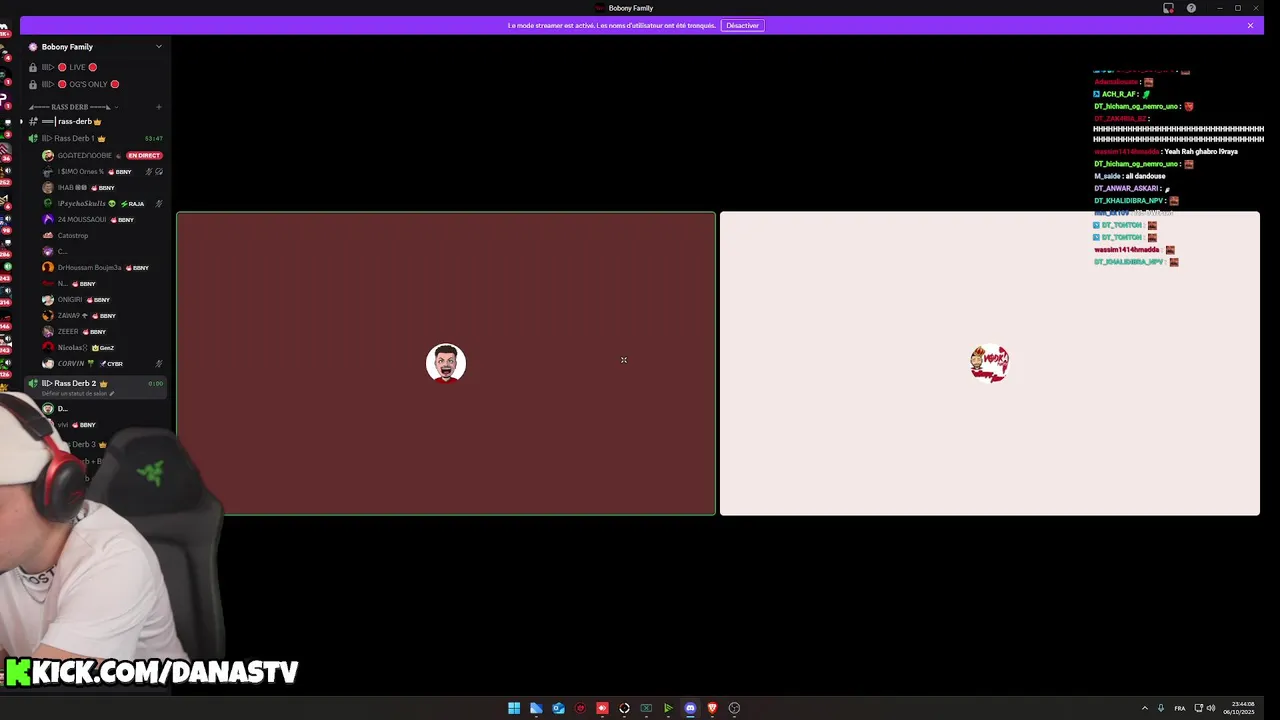Select user ONIGIRI in voice list
1280x720 pixels.
point(102,300)
